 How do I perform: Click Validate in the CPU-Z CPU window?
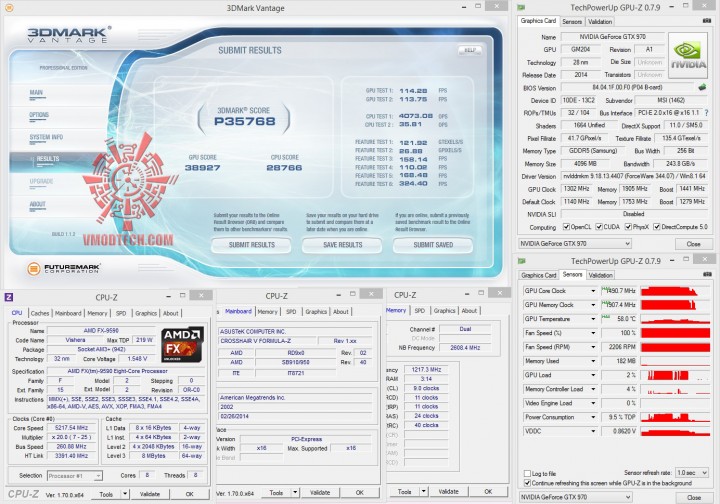[x=150, y=494]
